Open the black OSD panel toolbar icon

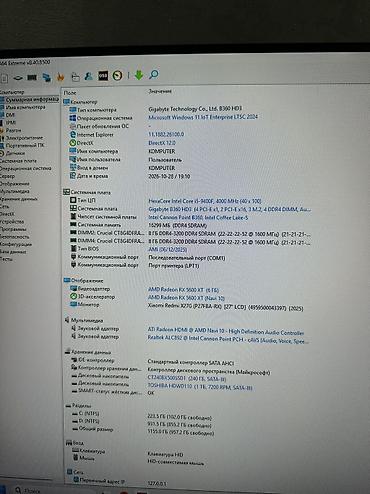pyautogui.click(x=103, y=76)
